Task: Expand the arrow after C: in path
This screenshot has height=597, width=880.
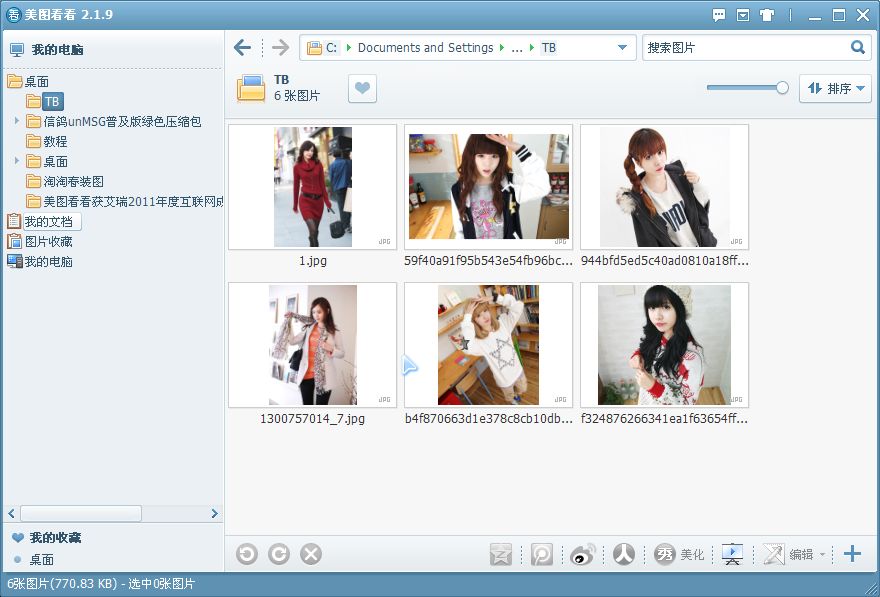Action: click(349, 48)
